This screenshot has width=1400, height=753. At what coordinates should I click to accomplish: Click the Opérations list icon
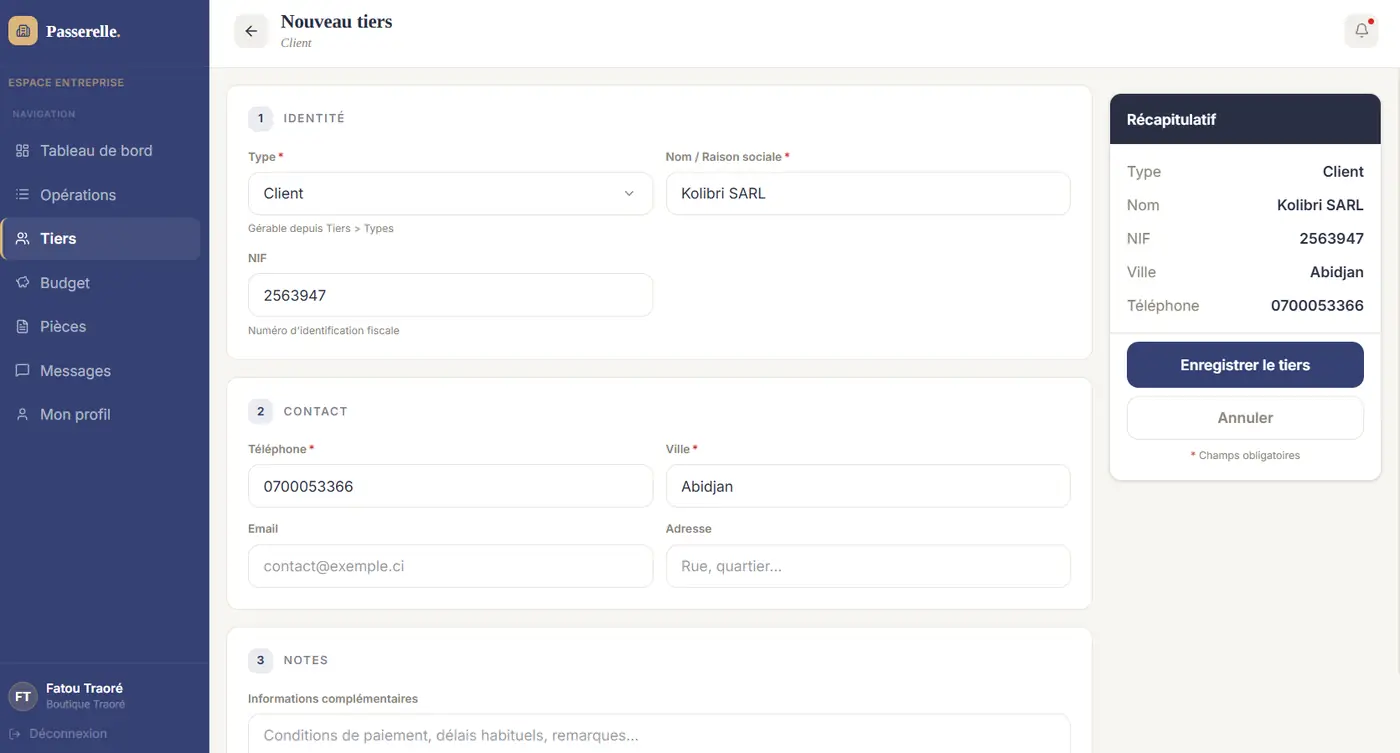coord(22,195)
